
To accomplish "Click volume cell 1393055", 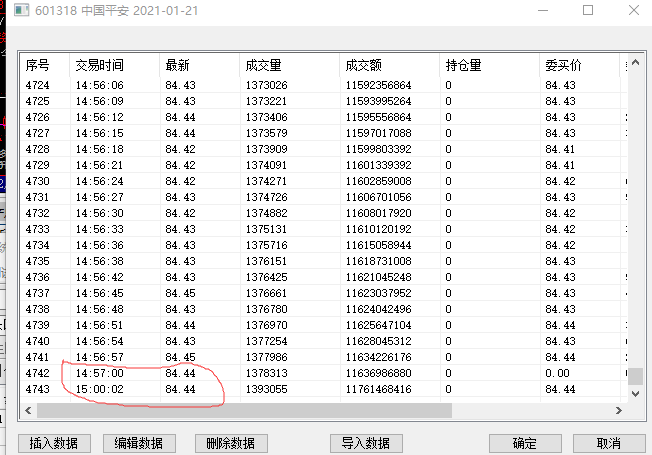I will pos(267,390).
